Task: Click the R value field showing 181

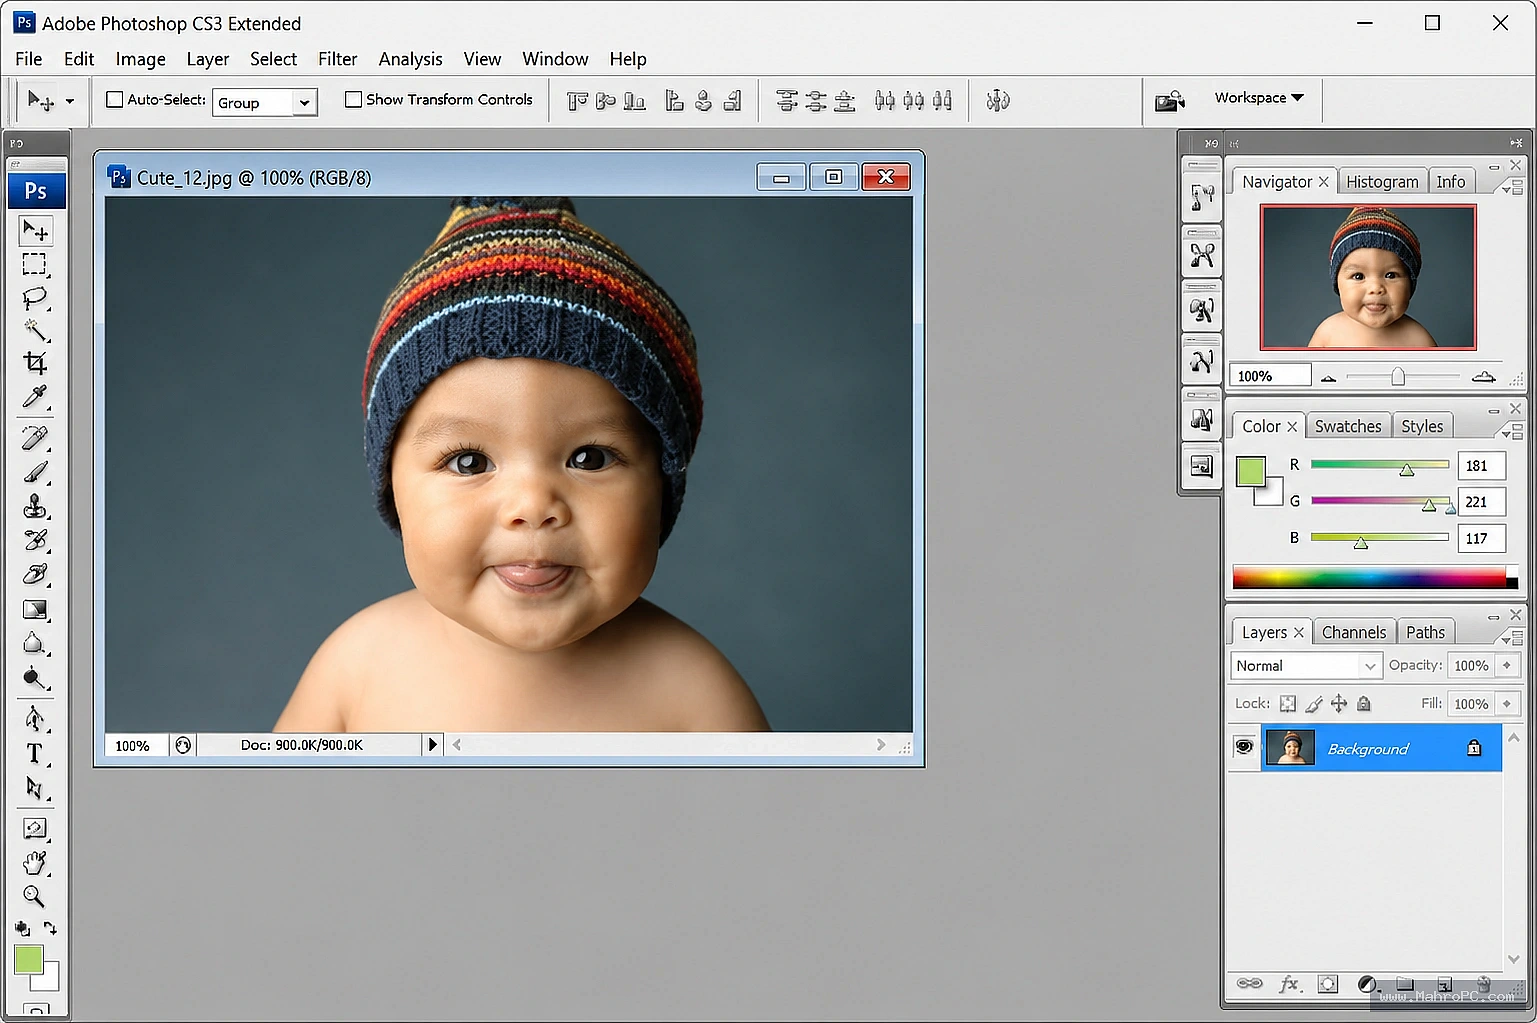Action: [1482, 466]
